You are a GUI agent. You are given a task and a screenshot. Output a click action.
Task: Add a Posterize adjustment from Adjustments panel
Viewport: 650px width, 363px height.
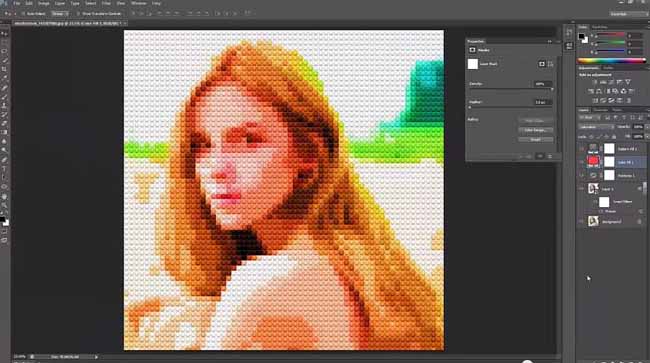tap(603, 100)
